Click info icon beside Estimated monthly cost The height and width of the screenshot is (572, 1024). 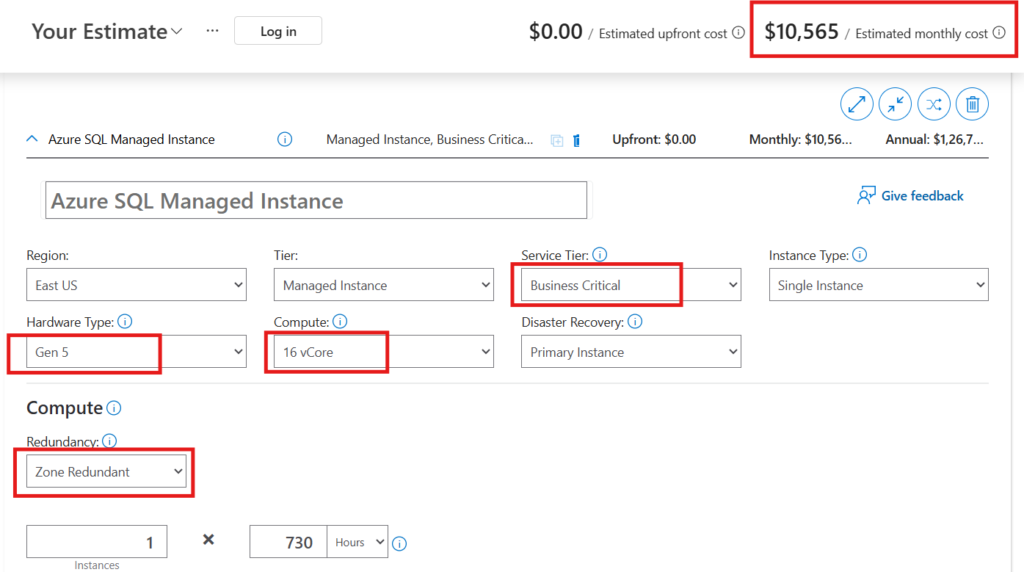pyautogui.click(x=999, y=32)
